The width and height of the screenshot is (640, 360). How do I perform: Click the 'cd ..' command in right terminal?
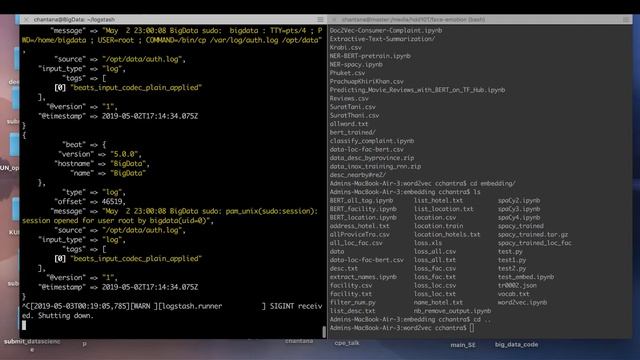(x=482, y=319)
